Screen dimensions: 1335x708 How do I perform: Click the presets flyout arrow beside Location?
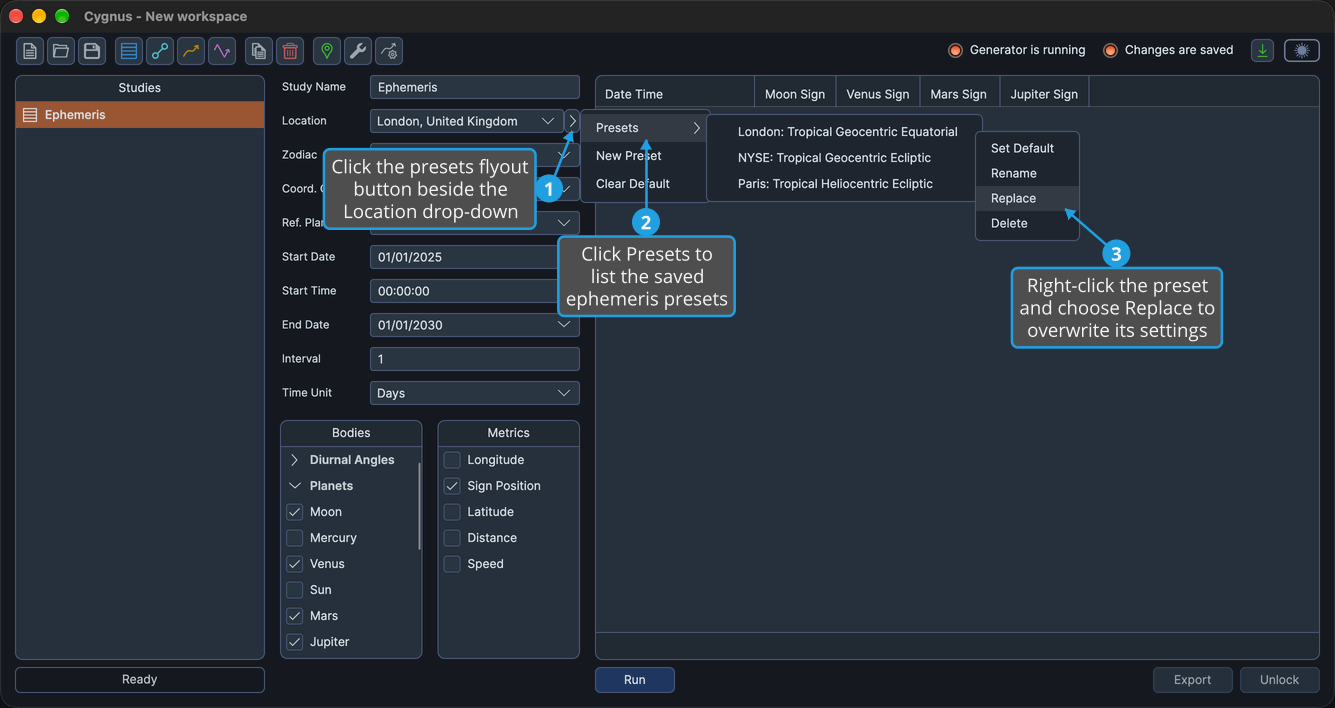pyautogui.click(x=573, y=121)
